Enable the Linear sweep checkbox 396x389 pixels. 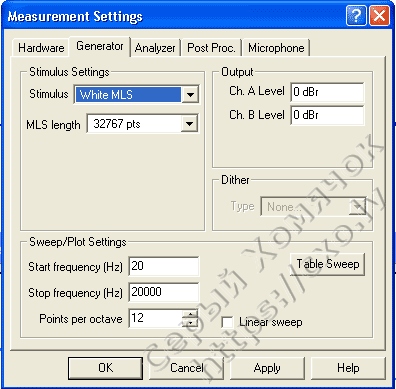227,323
